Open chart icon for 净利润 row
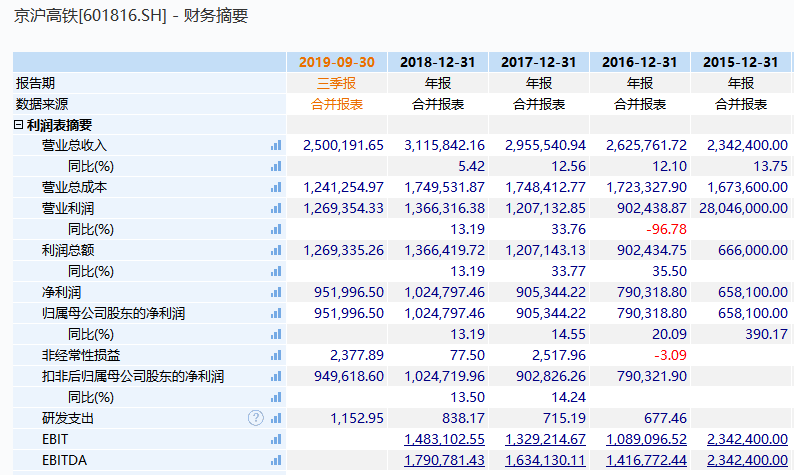The image size is (794, 475). [276, 293]
